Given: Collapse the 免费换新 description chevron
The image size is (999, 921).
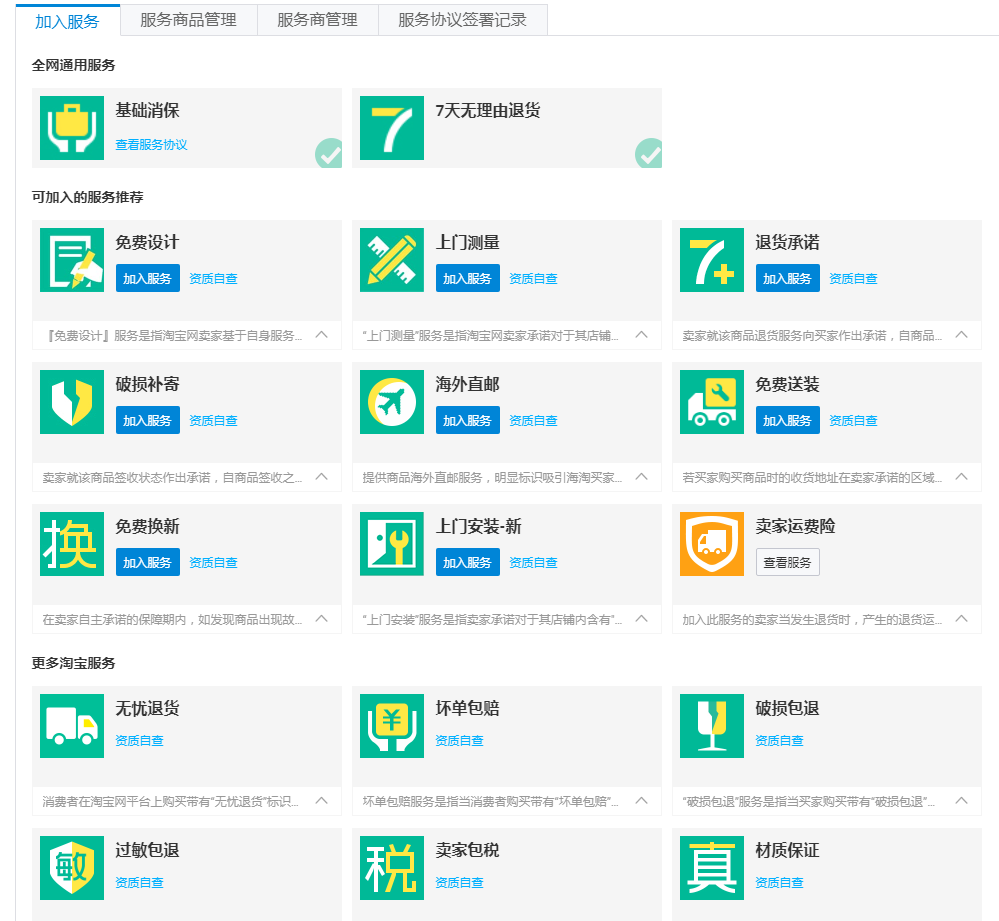Looking at the screenshot, I should 322,618.
